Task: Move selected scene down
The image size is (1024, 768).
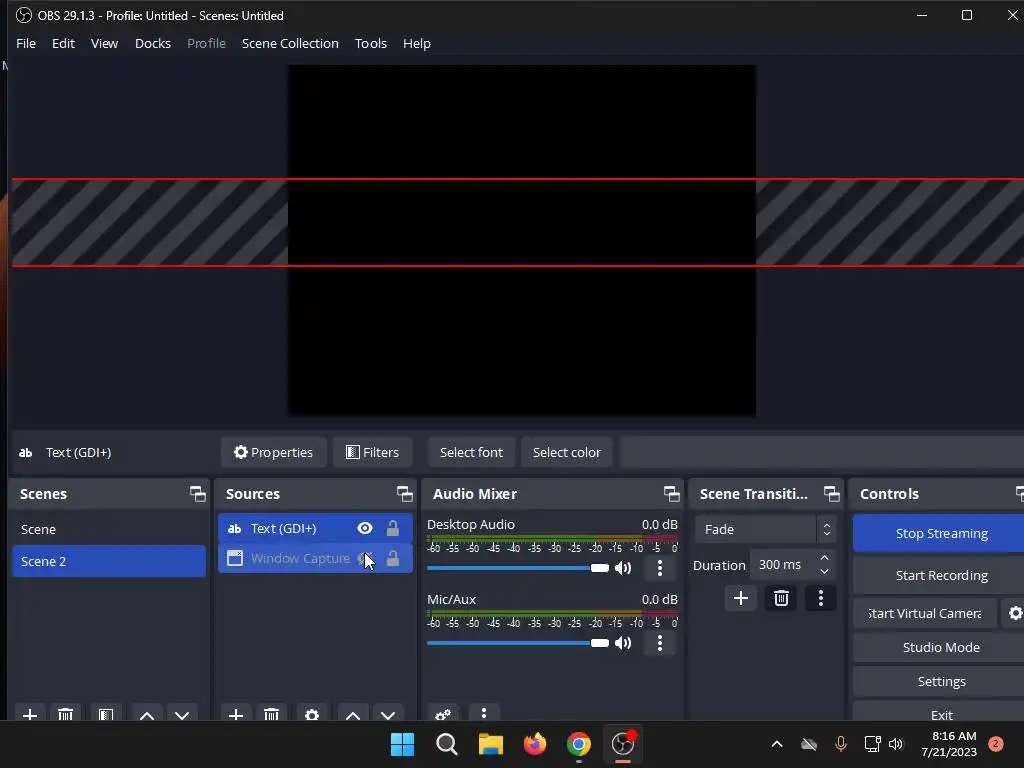Action: [182, 714]
